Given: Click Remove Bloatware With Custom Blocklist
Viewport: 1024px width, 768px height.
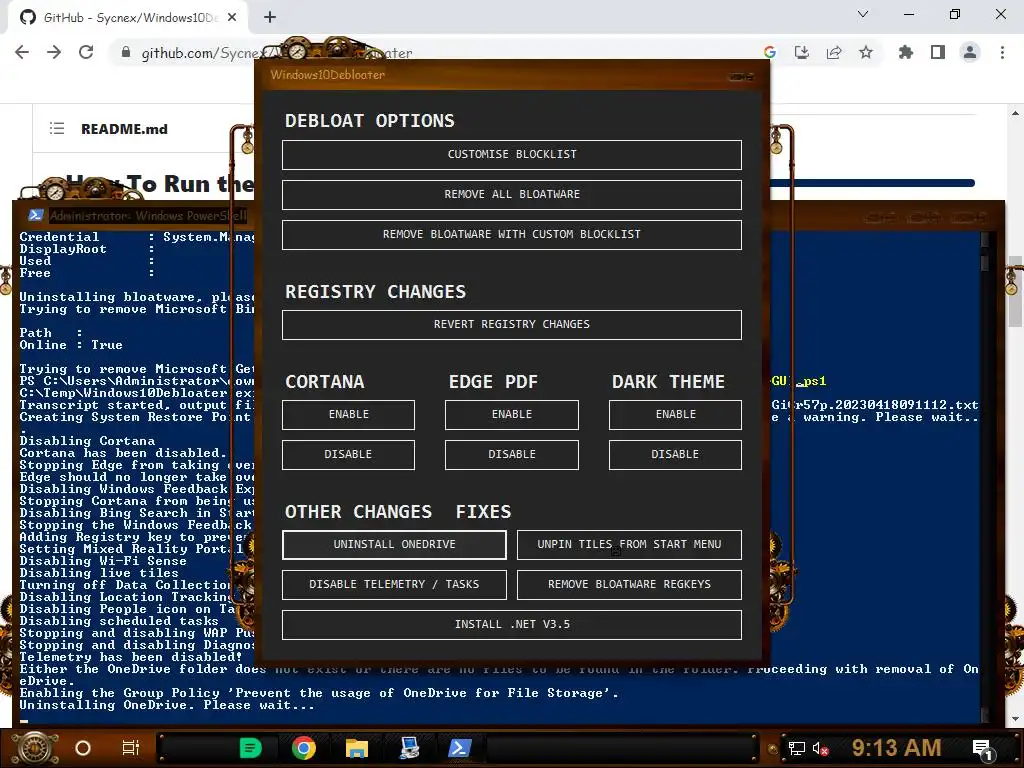Looking at the screenshot, I should 511,234.
